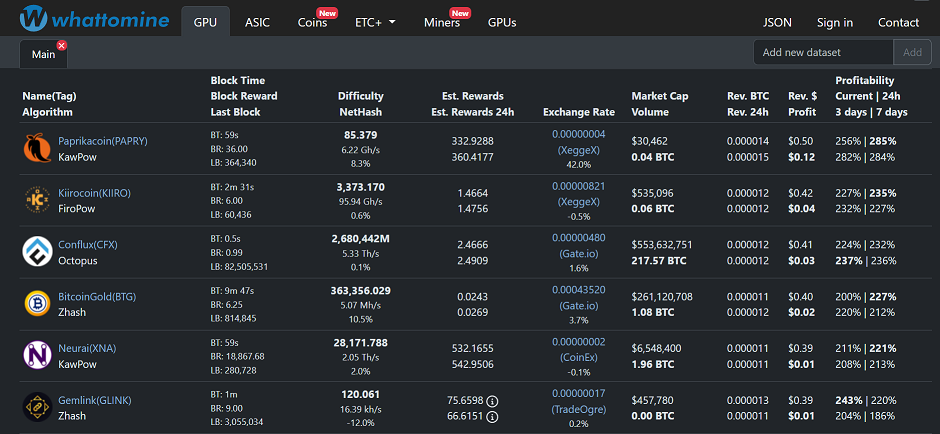The width and height of the screenshot is (940, 434).
Task: Open Neurai(XNA) coin page
Action: click(x=87, y=348)
